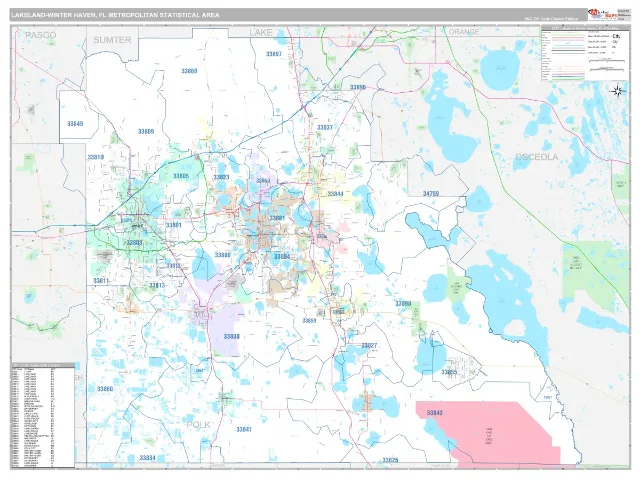This screenshot has height=480, width=640.
Task: Click ZIP code 33860 label
Action: point(105,389)
